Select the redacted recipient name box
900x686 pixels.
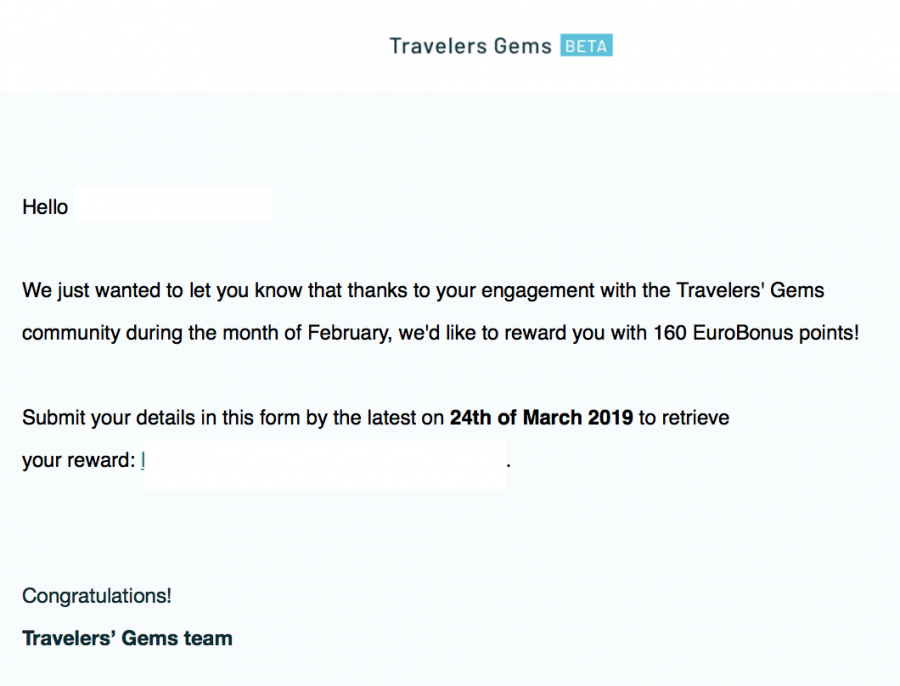(x=173, y=206)
